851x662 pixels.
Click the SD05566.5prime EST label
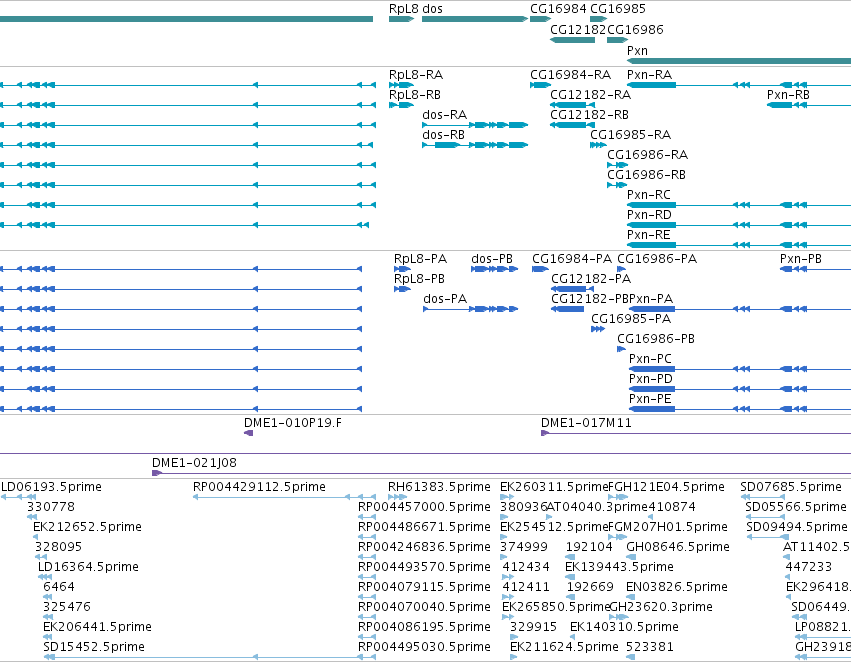pos(796,507)
